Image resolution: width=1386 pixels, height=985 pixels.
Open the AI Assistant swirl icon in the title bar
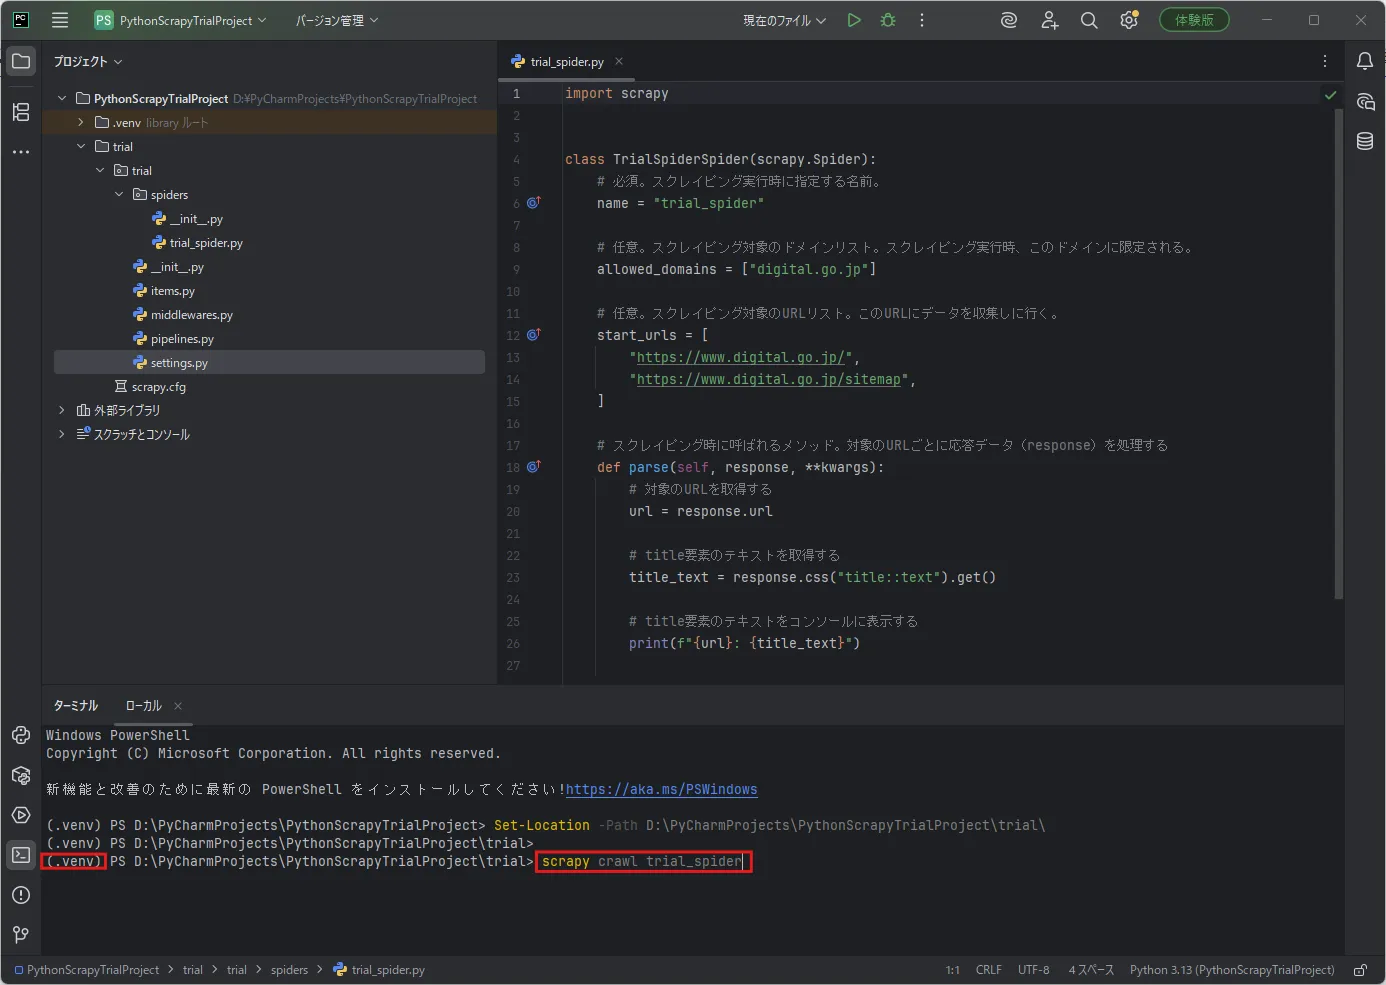pos(1009,20)
